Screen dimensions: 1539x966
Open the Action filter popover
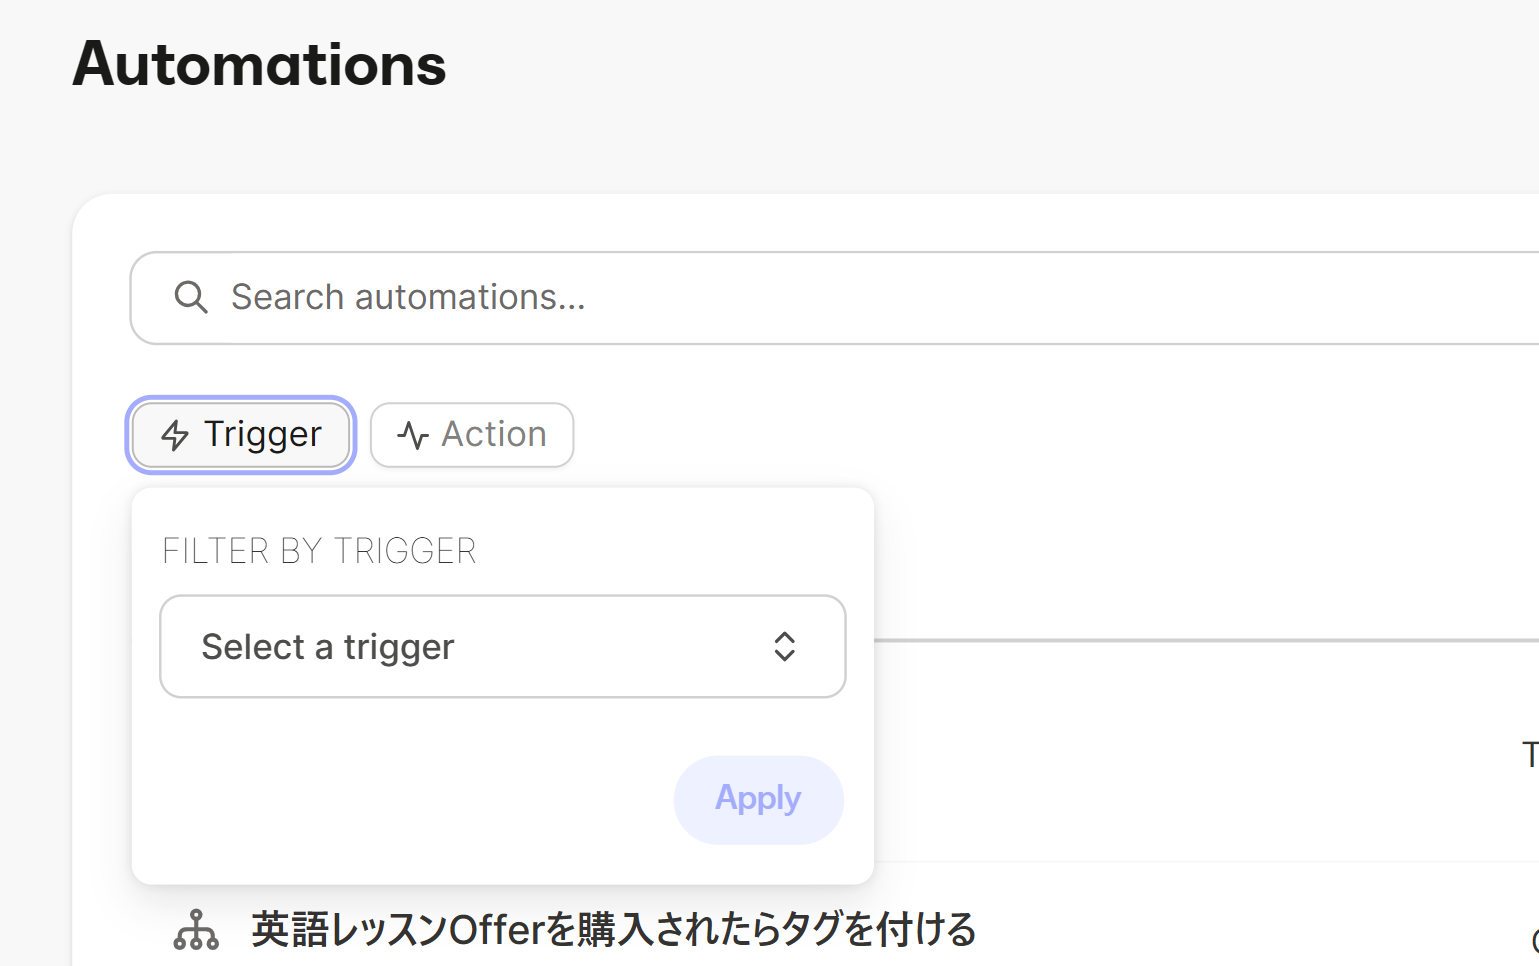pos(472,435)
